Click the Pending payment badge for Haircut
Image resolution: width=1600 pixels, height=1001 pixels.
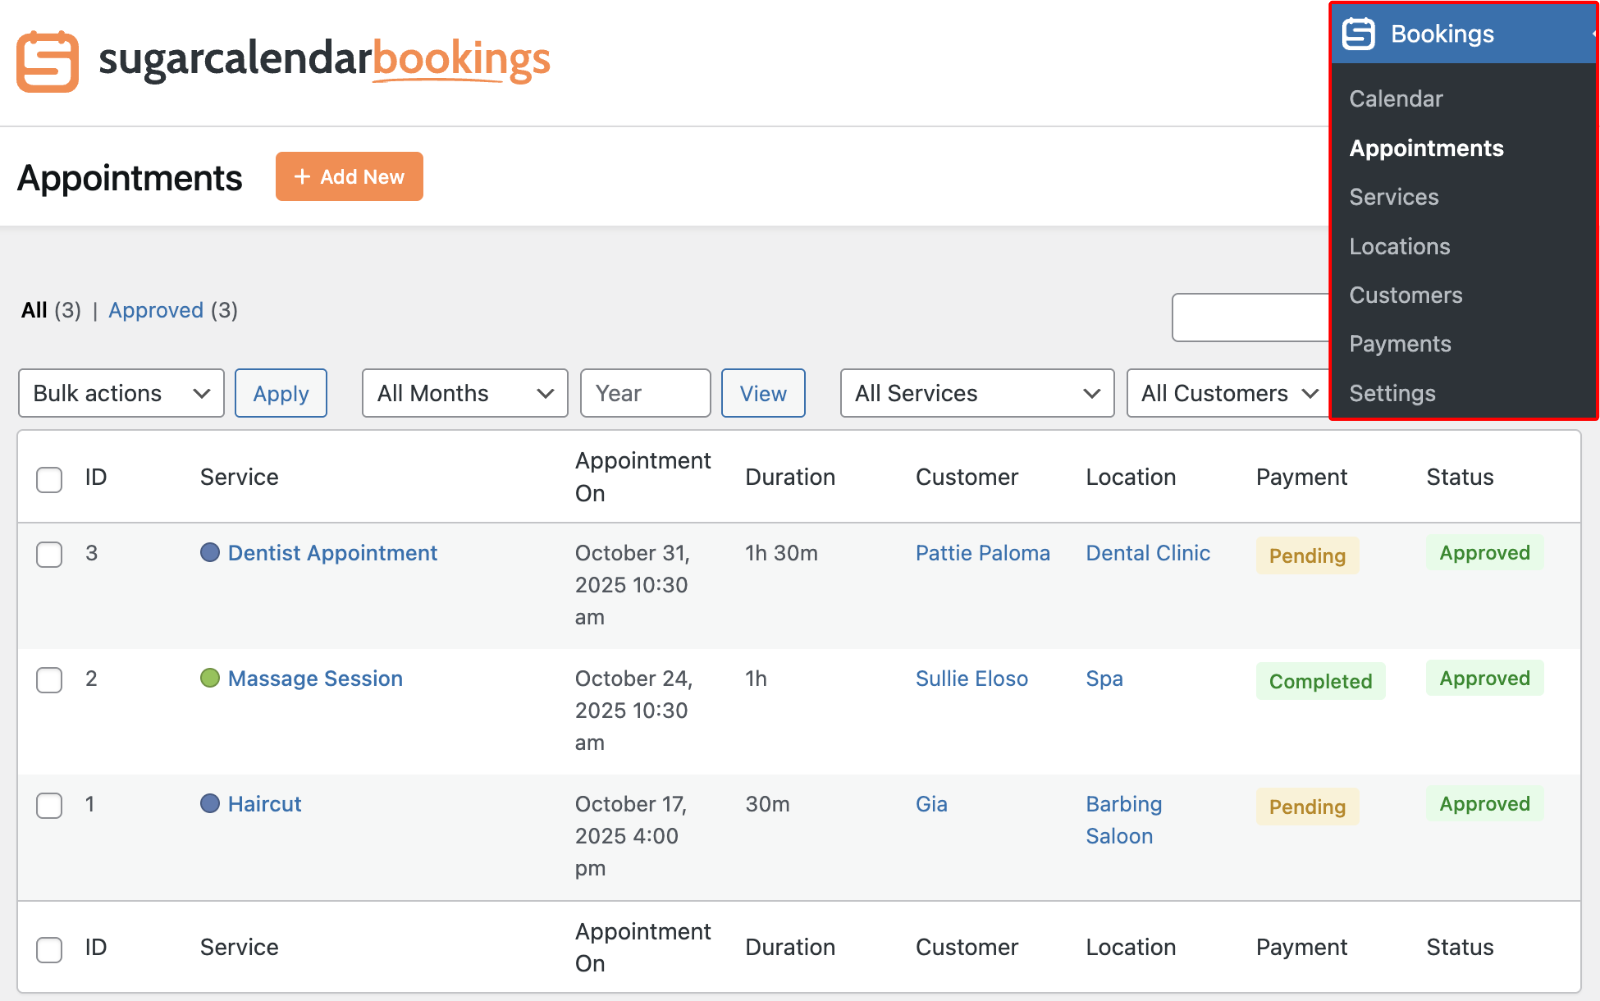click(1306, 806)
